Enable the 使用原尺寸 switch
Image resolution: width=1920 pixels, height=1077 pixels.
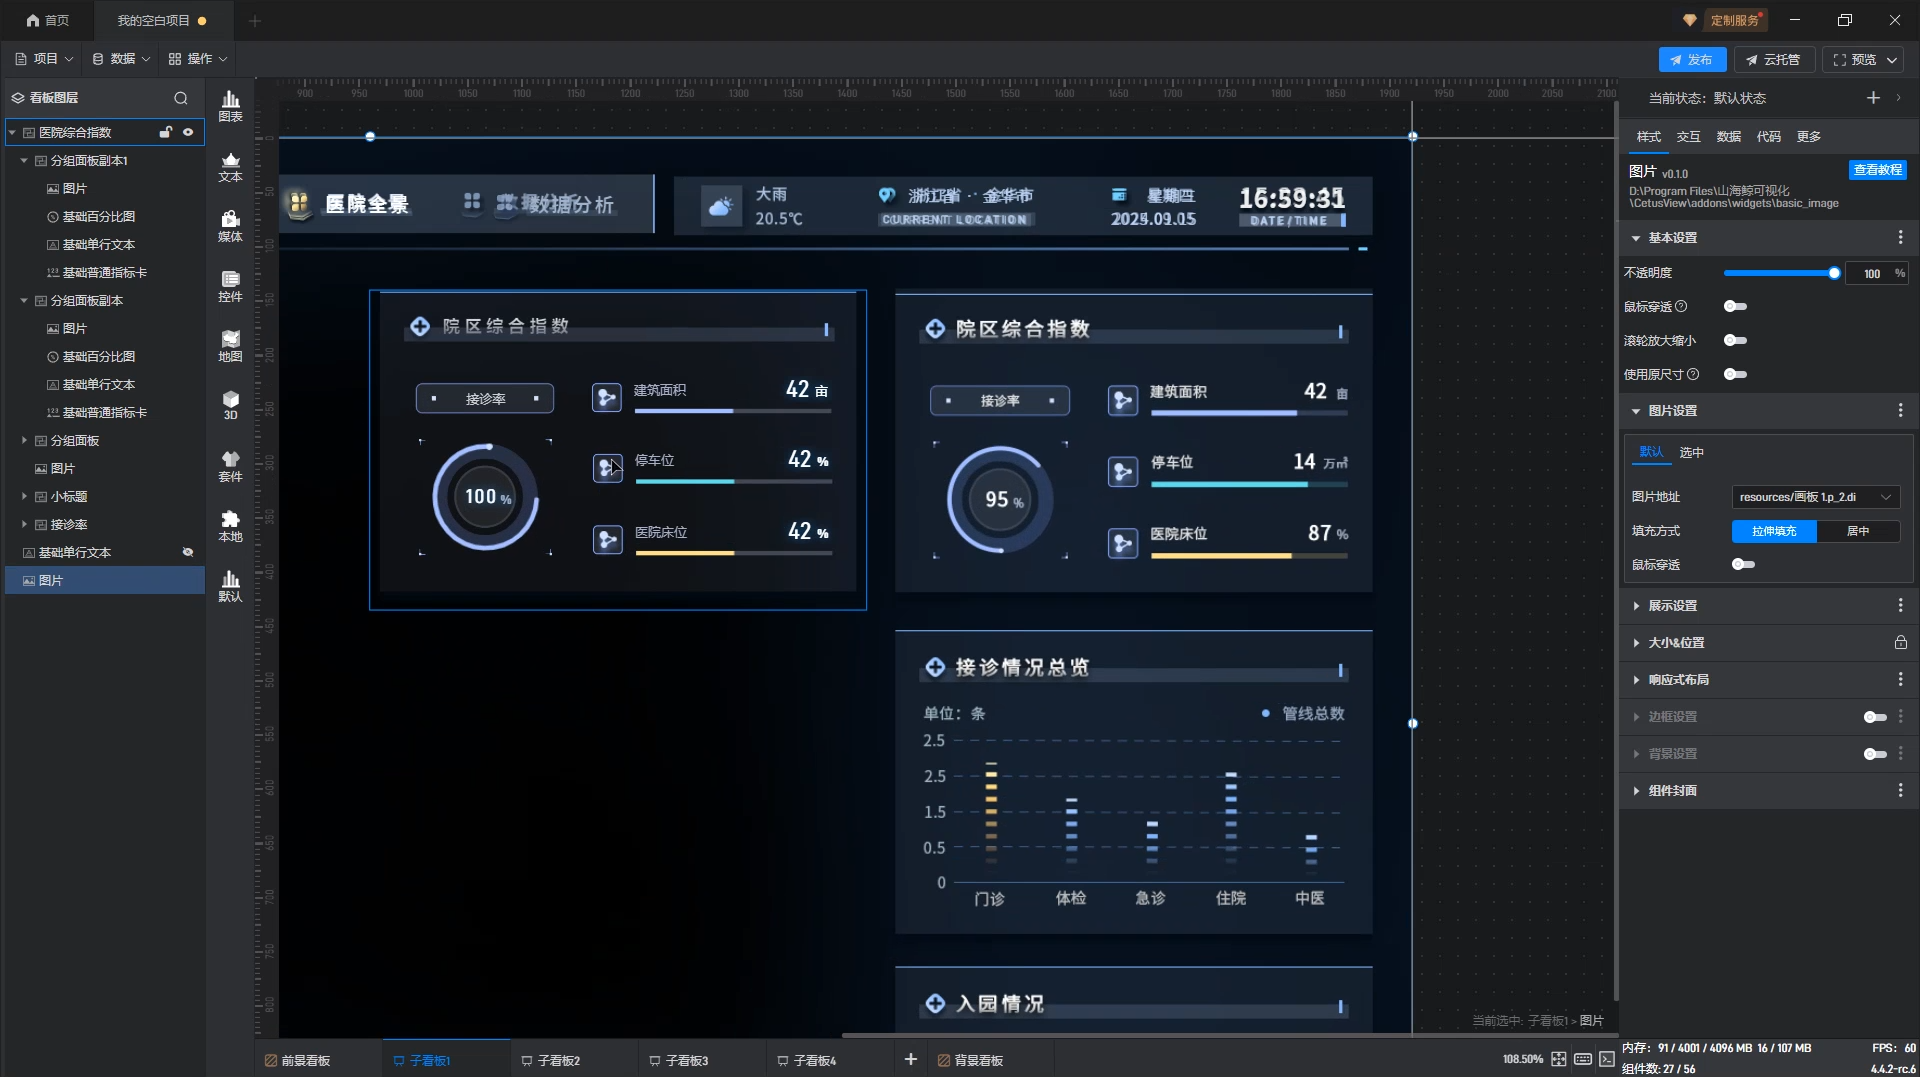pyautogui.click(x=1736, y=375)
